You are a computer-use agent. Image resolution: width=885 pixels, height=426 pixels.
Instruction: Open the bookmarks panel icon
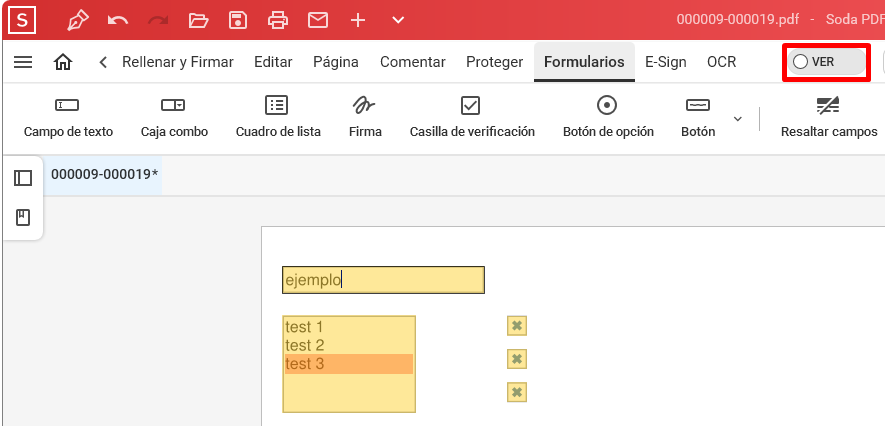[x=23, y=217]
